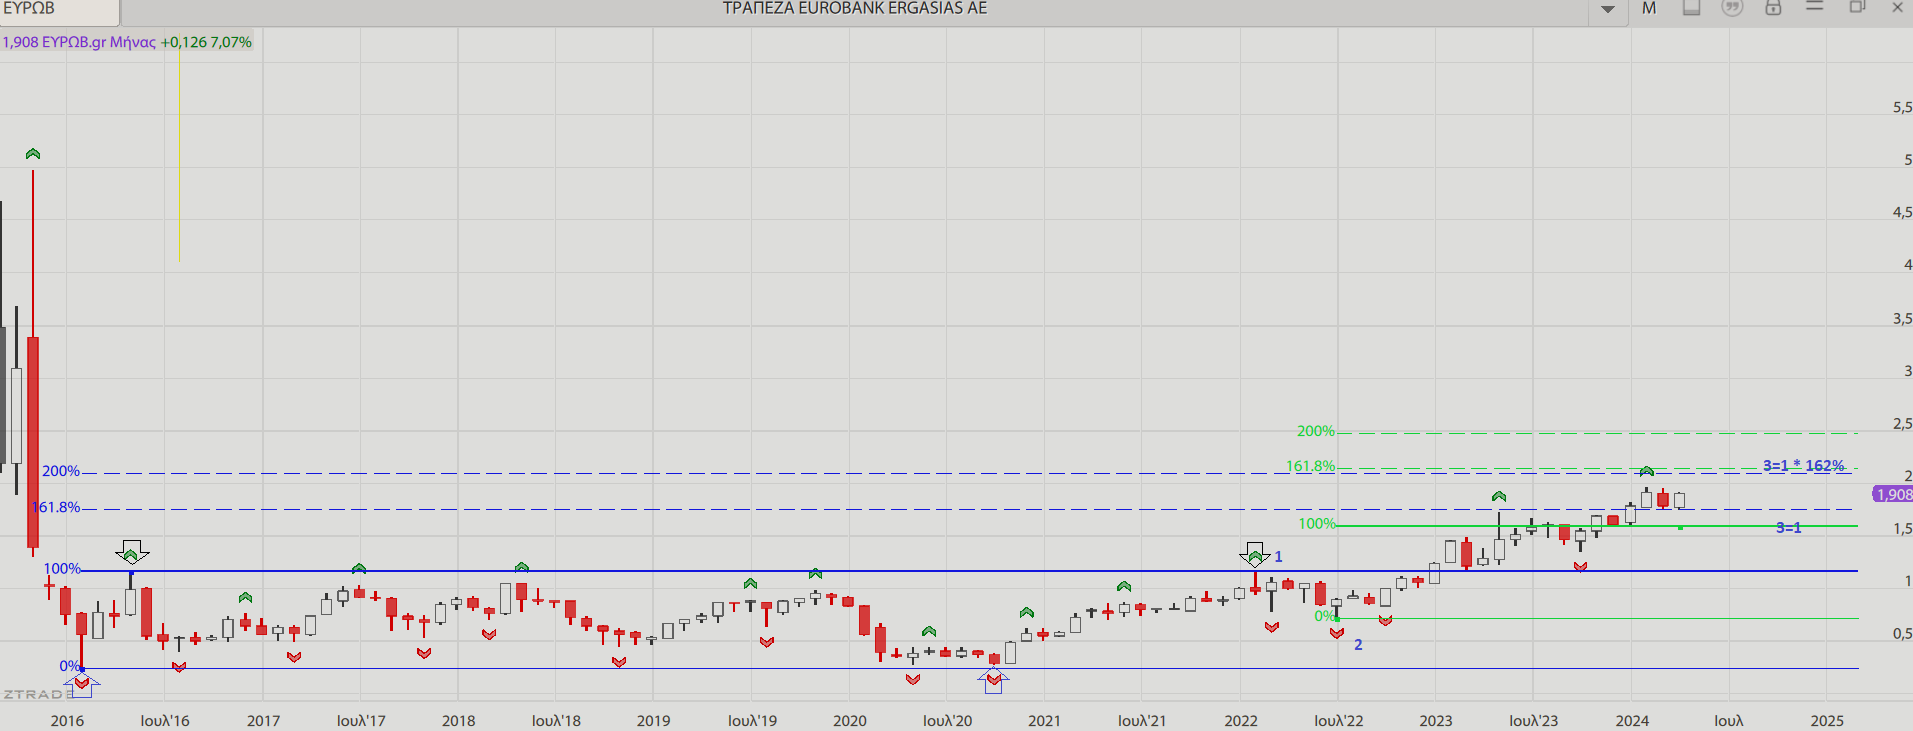
Task: Click the 5,5 value on price axis
Action: coord(1902,107)
